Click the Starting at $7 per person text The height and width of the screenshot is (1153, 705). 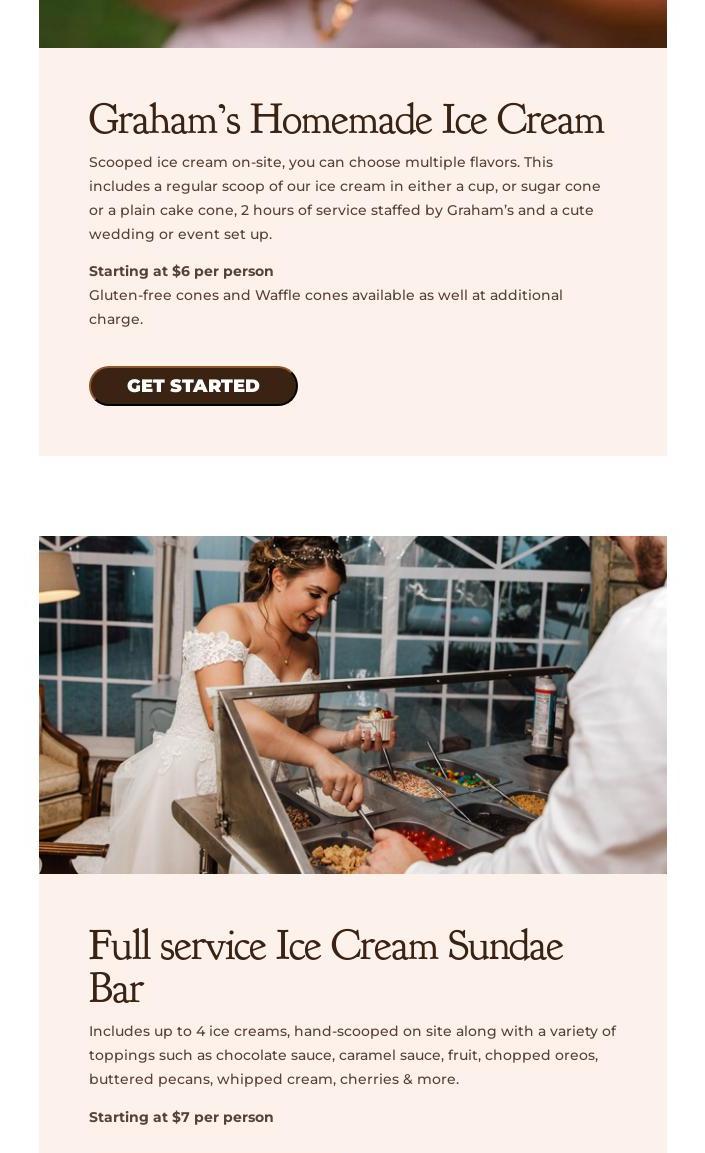(x=181, y=1117)
